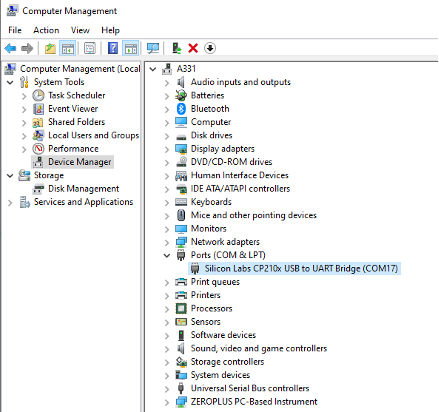The width and height of the screenshot is (439, 412).
Task: Click the Forward arrow toolbar icon
Action: tap(27, 48)
